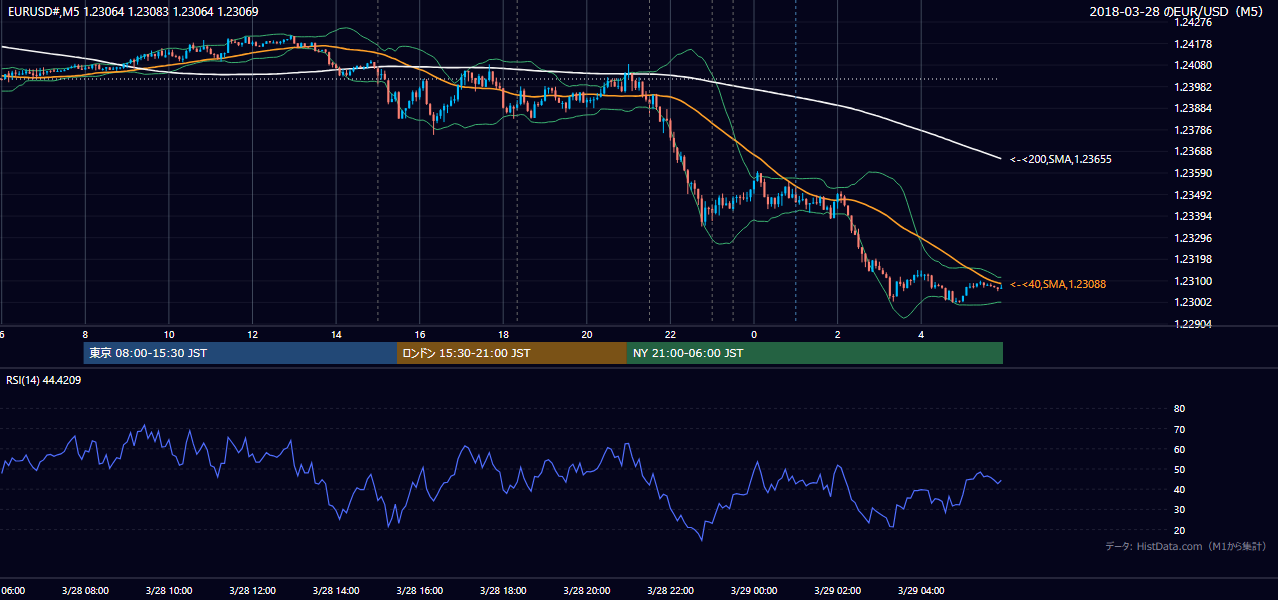Click the ロンドン 15:30-21:00 JST session bar
Screen dimensions: 1278x600
pos(512,353)
